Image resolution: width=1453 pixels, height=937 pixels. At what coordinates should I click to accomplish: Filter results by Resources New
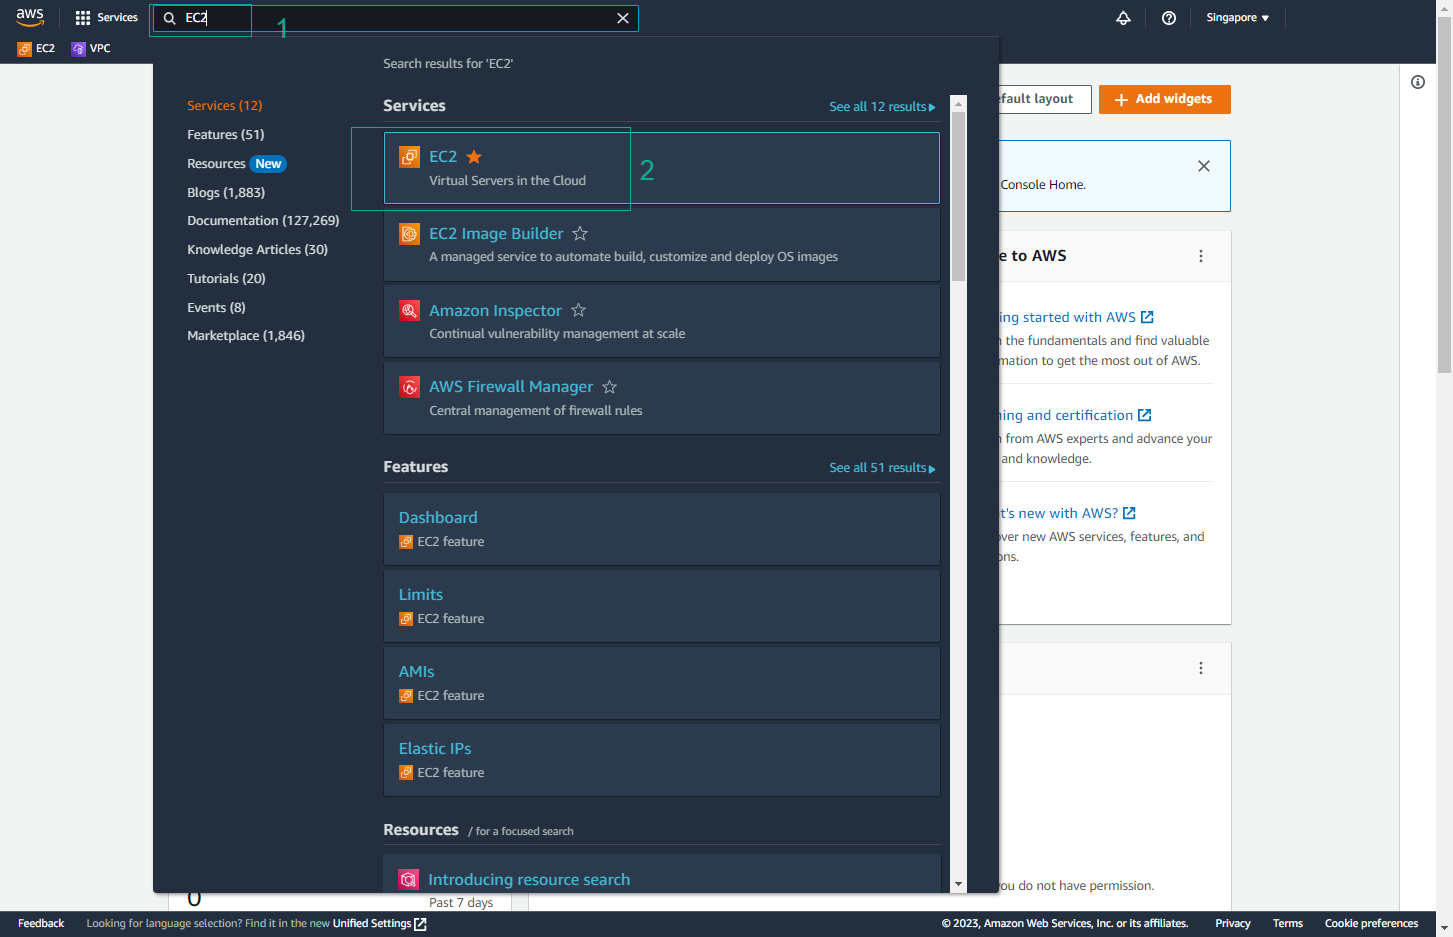pyautogui.click(x=236, y=164)
